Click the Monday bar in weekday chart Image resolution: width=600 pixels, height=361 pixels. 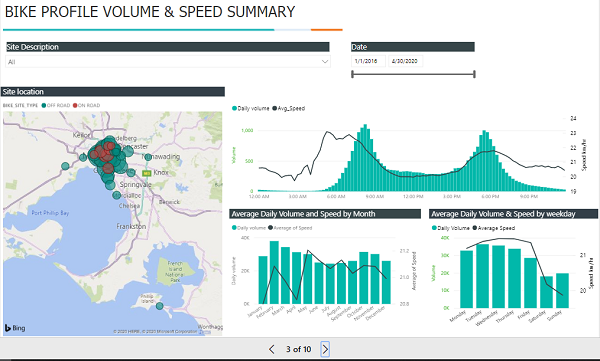(466, 279)
